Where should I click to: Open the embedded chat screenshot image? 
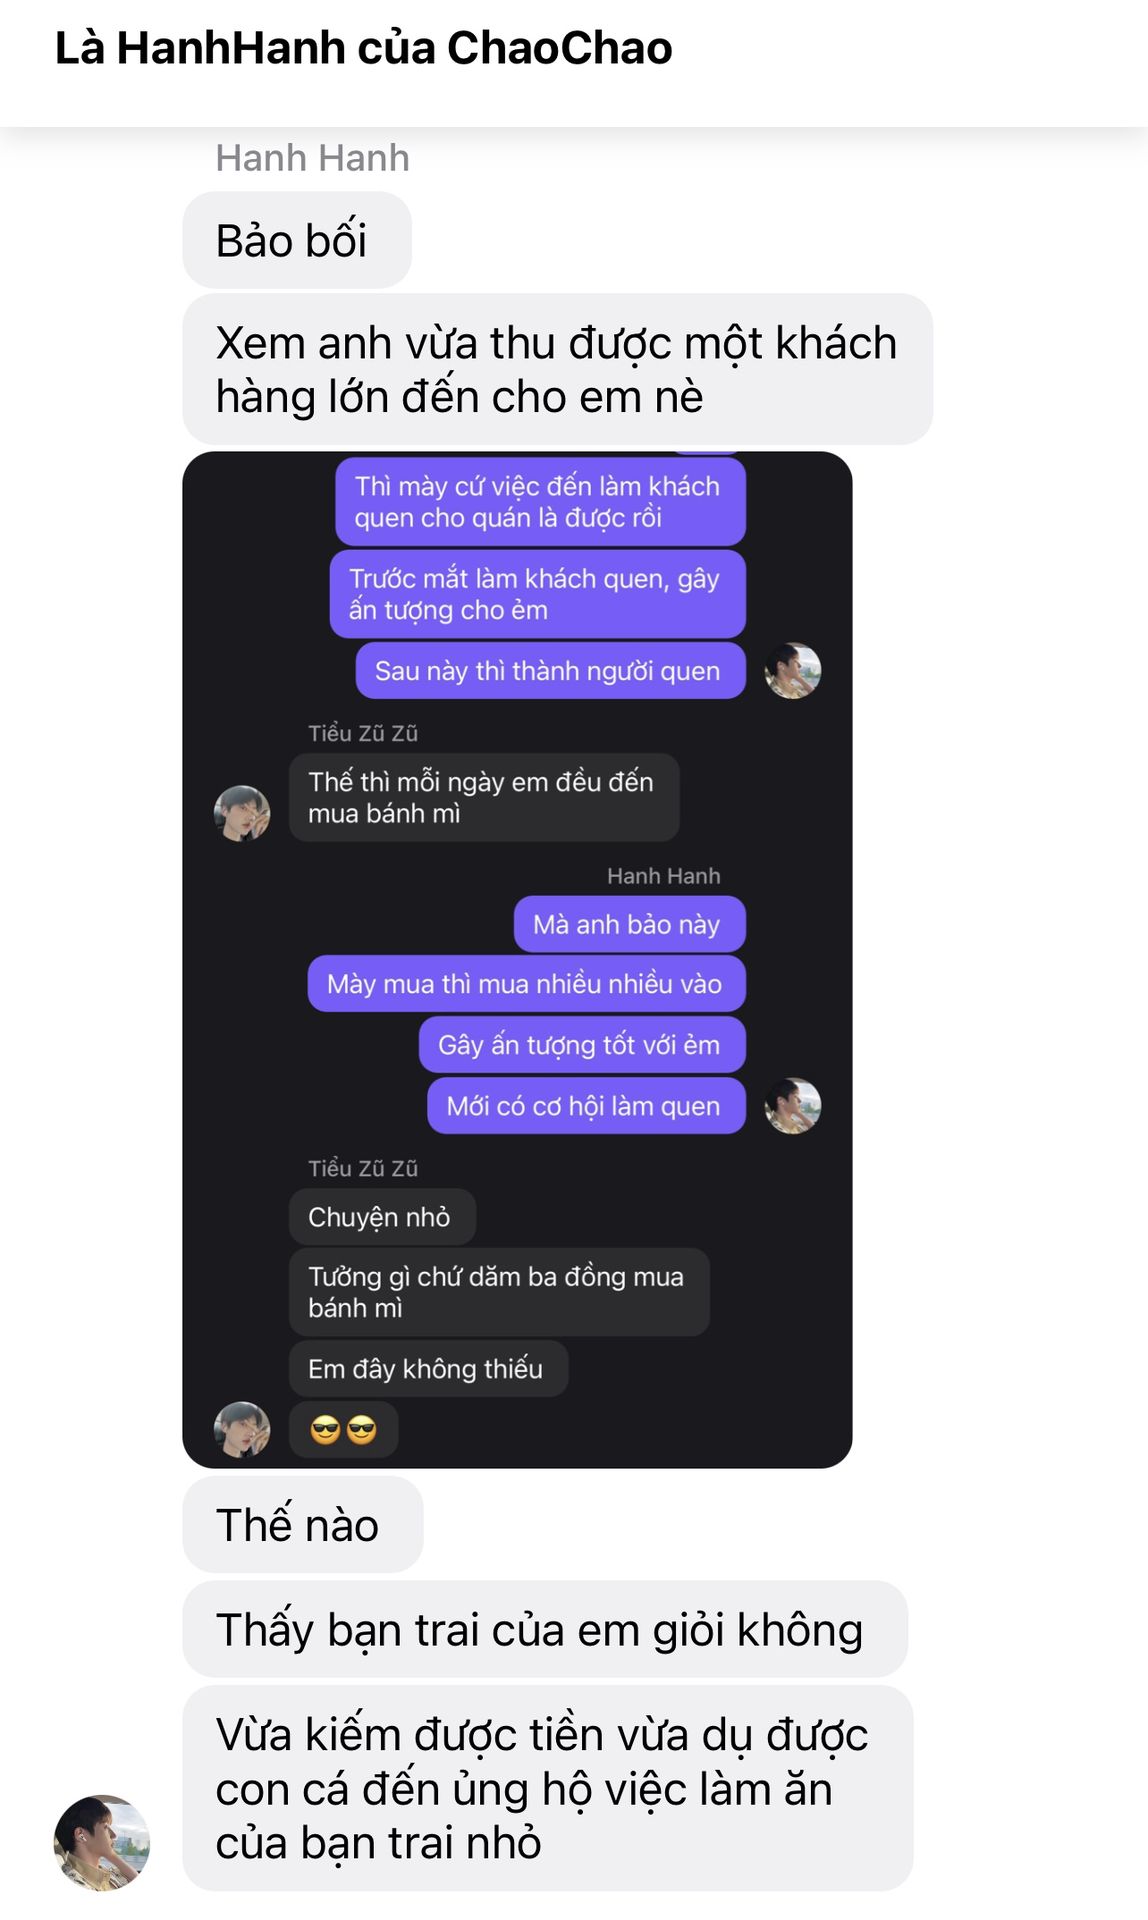tap(517, 960)
